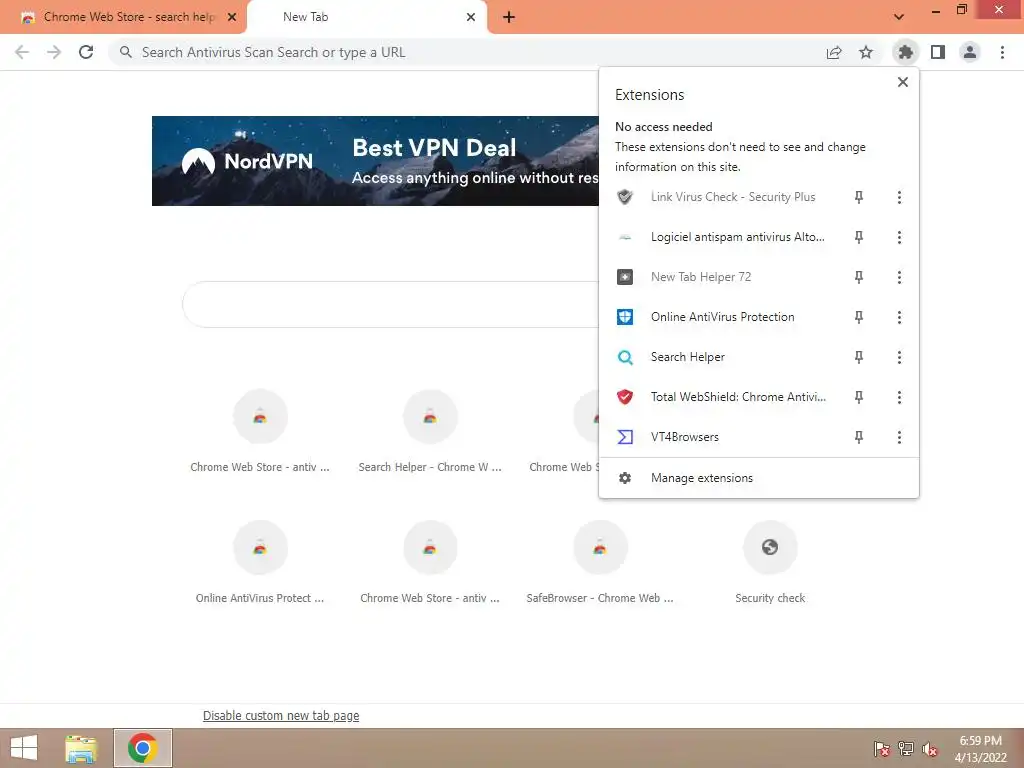Close the Extensions popup
This screenshot has height=768, width=1024.
(903, 82)
